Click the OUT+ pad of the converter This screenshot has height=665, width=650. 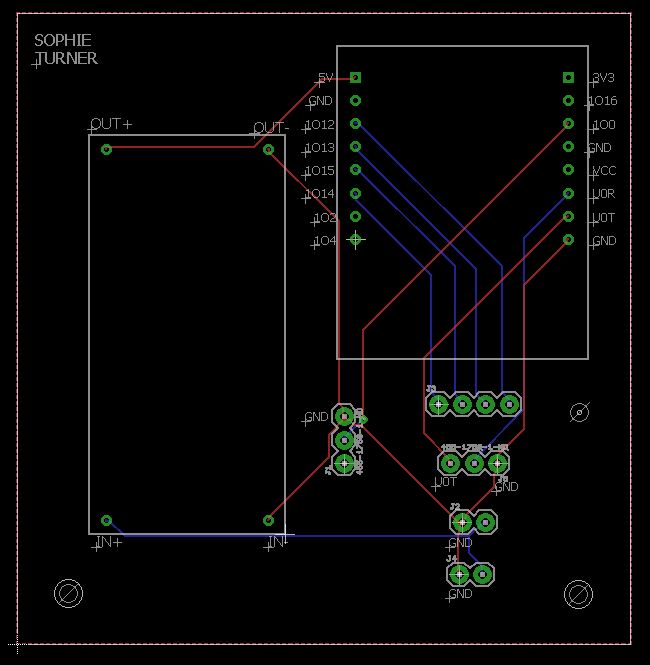pyautogui.click(x=107, y=149)
